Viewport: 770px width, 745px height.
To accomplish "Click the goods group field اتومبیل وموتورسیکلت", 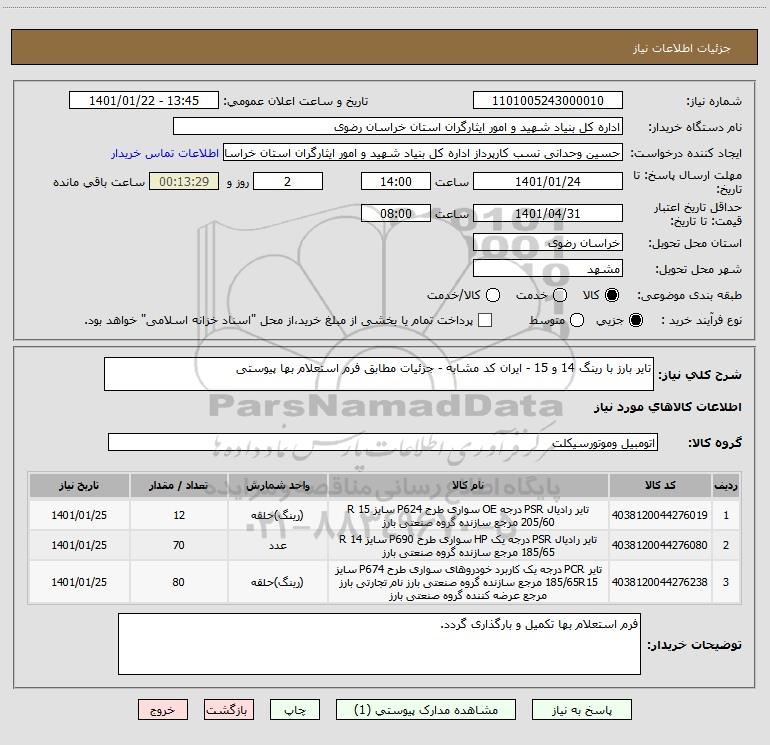I will 383,442.
